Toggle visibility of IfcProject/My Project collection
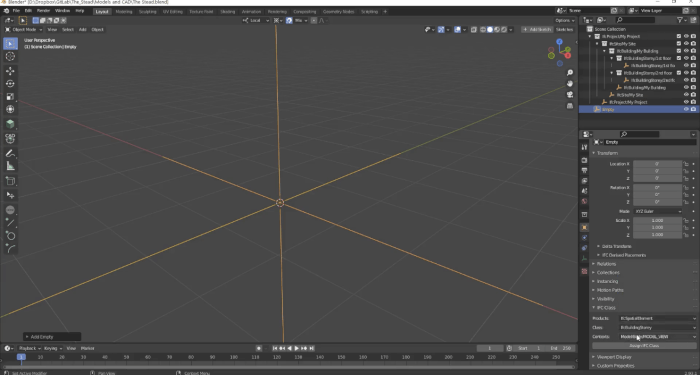Image resolution: width=700 pixels, height=375 pixels. coord(686,36)
